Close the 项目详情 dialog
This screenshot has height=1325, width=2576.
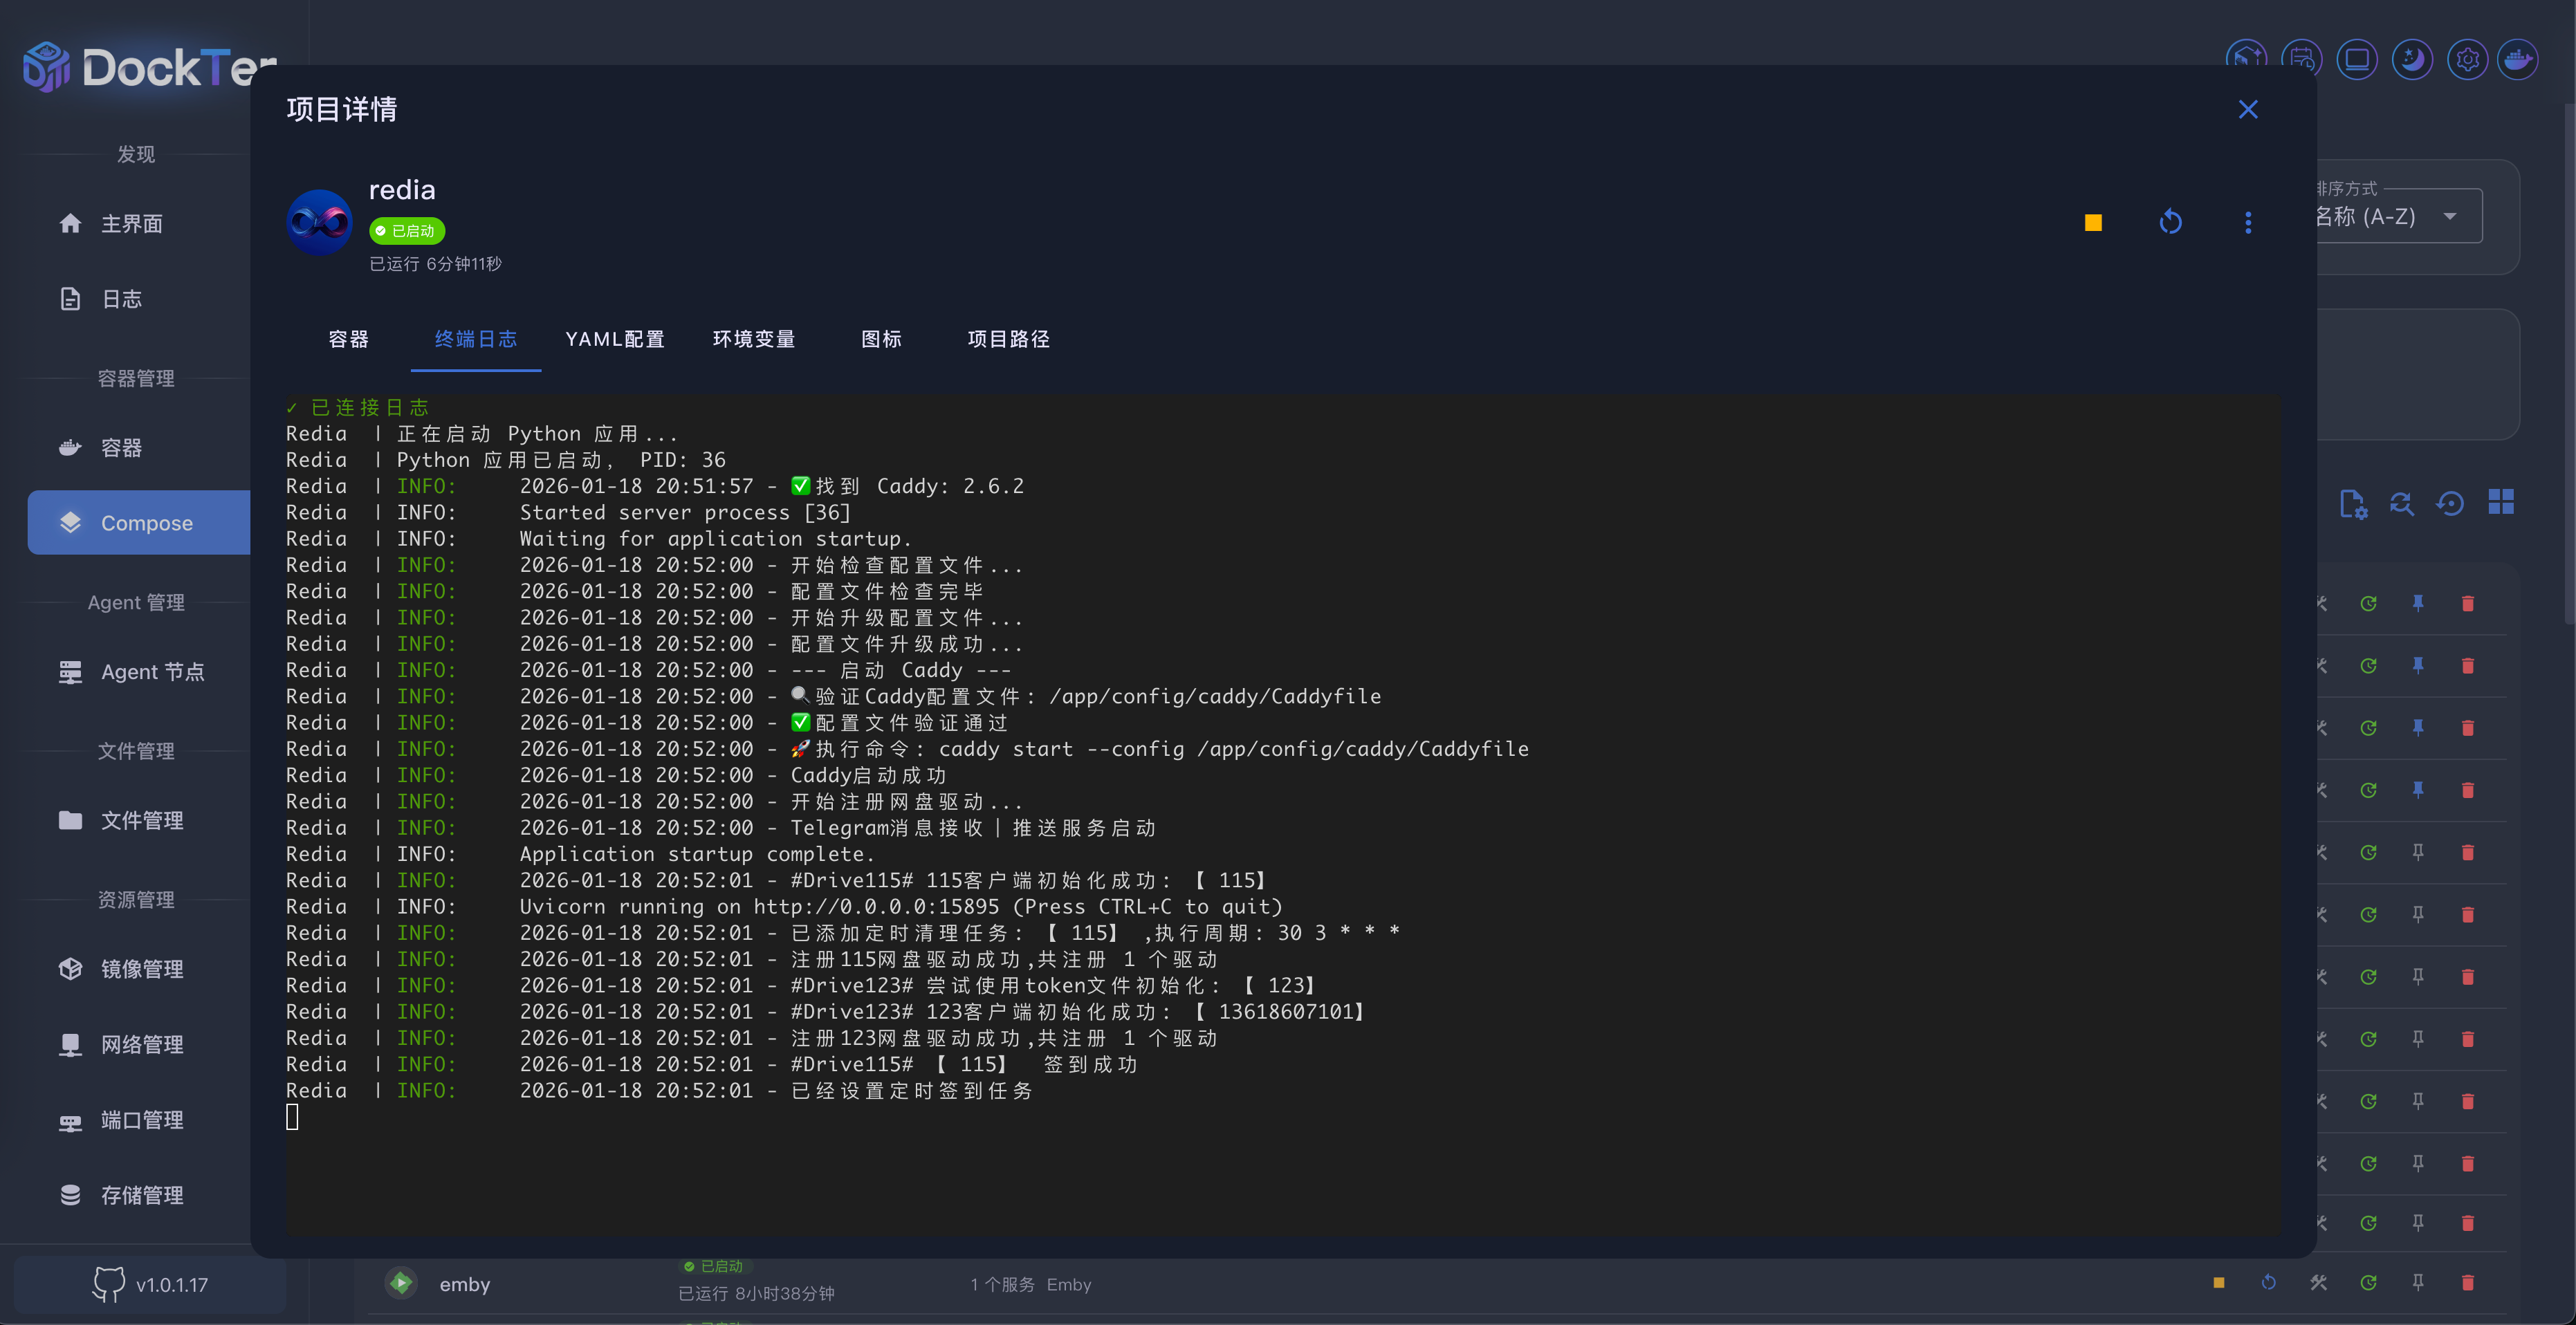tap(2248, 109)
